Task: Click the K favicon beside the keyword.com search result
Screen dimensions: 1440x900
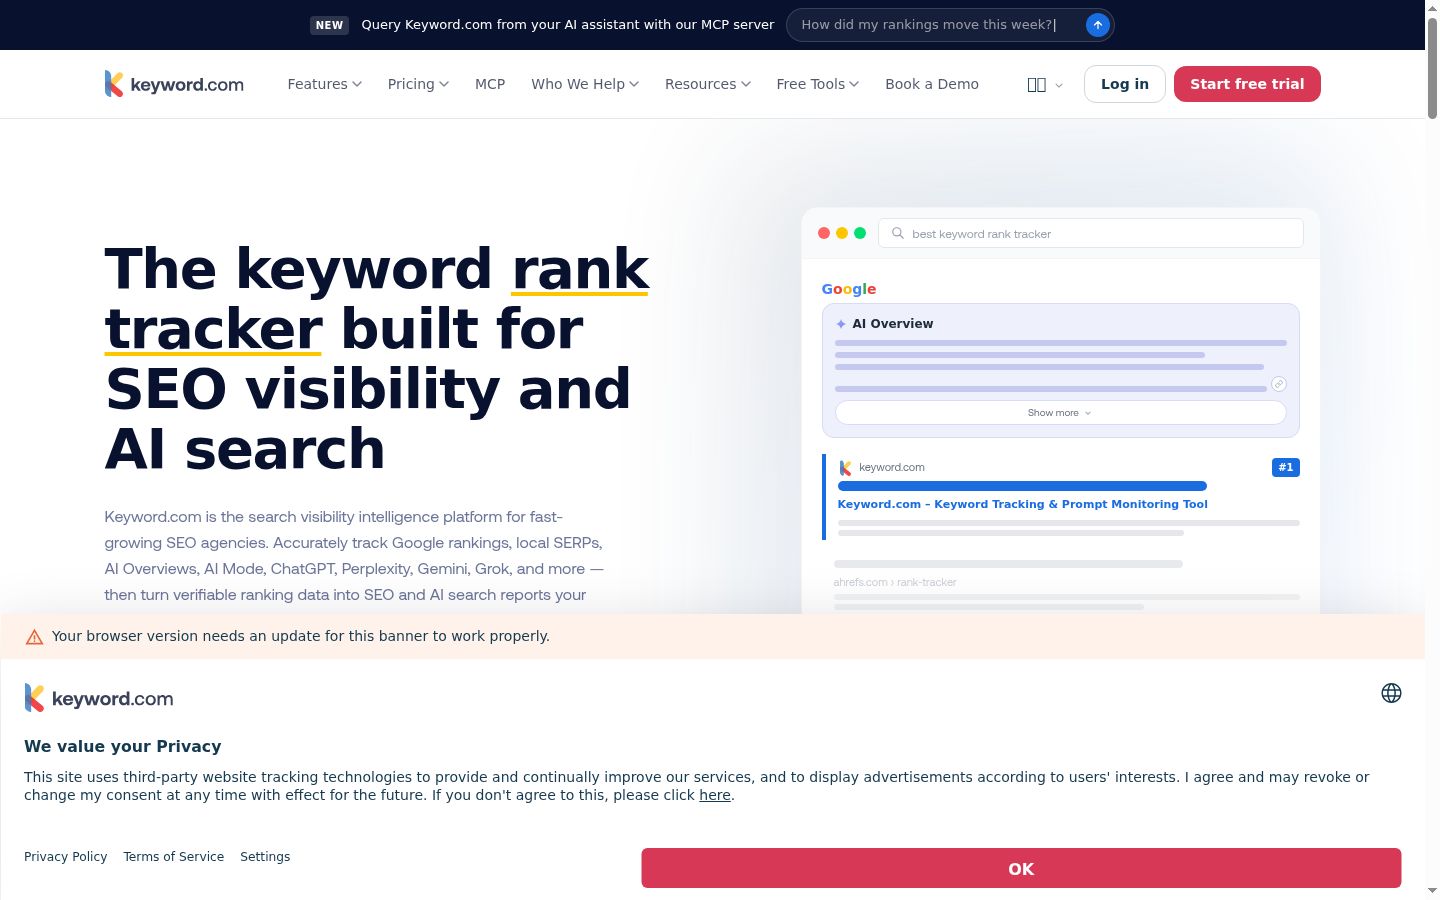Action: tap(845, 467)
